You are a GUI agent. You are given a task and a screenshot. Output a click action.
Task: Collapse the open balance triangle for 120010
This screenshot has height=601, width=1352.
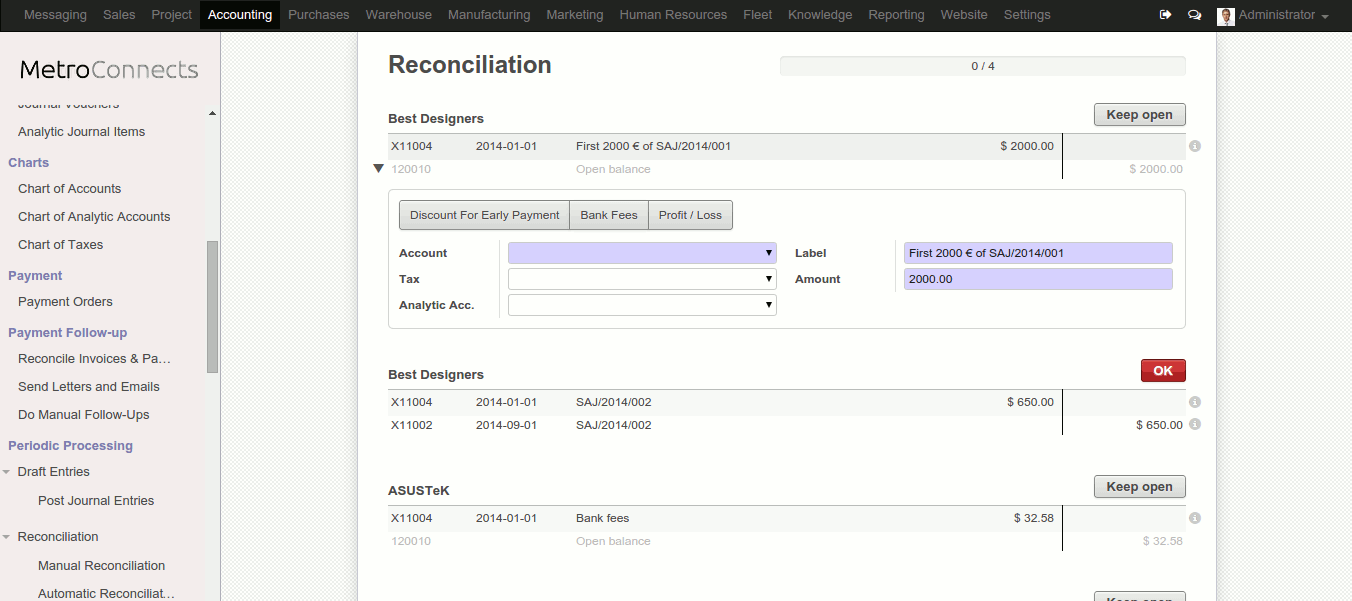click(378, 169)
